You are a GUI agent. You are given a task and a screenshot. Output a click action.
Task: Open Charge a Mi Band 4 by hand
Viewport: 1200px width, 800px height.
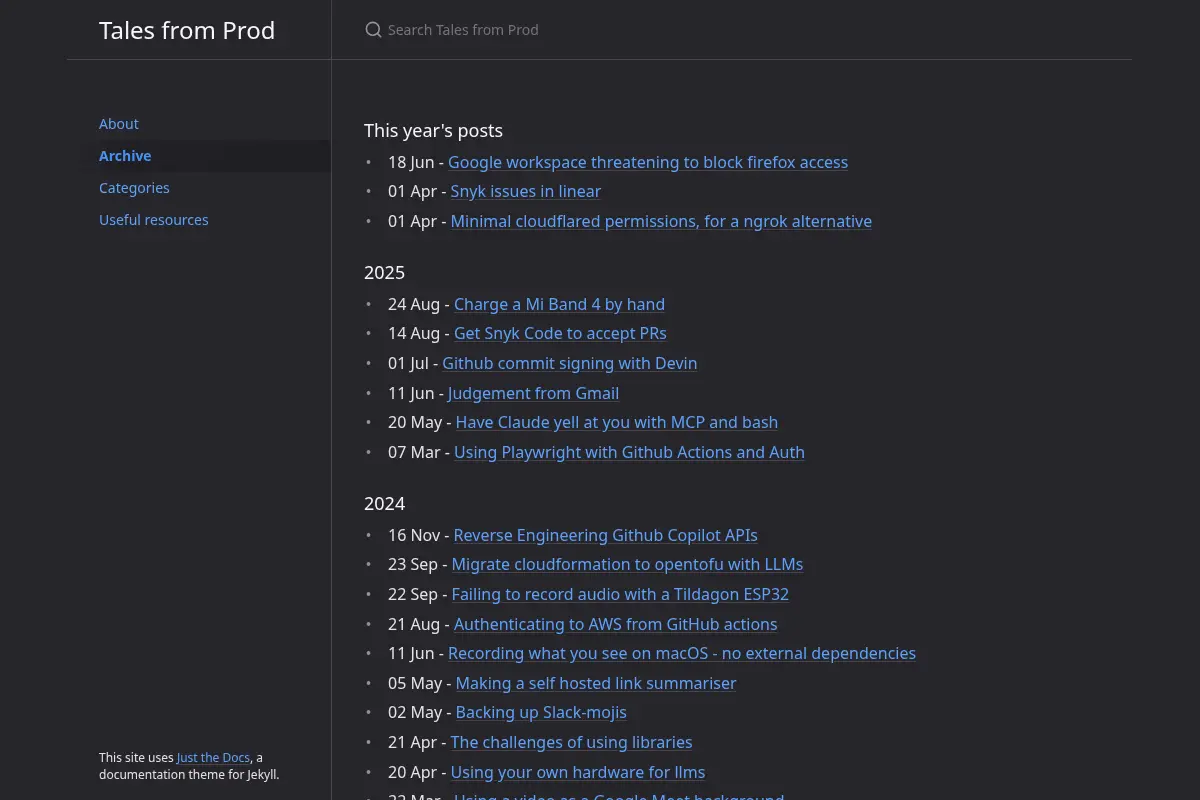coord(559,304)
